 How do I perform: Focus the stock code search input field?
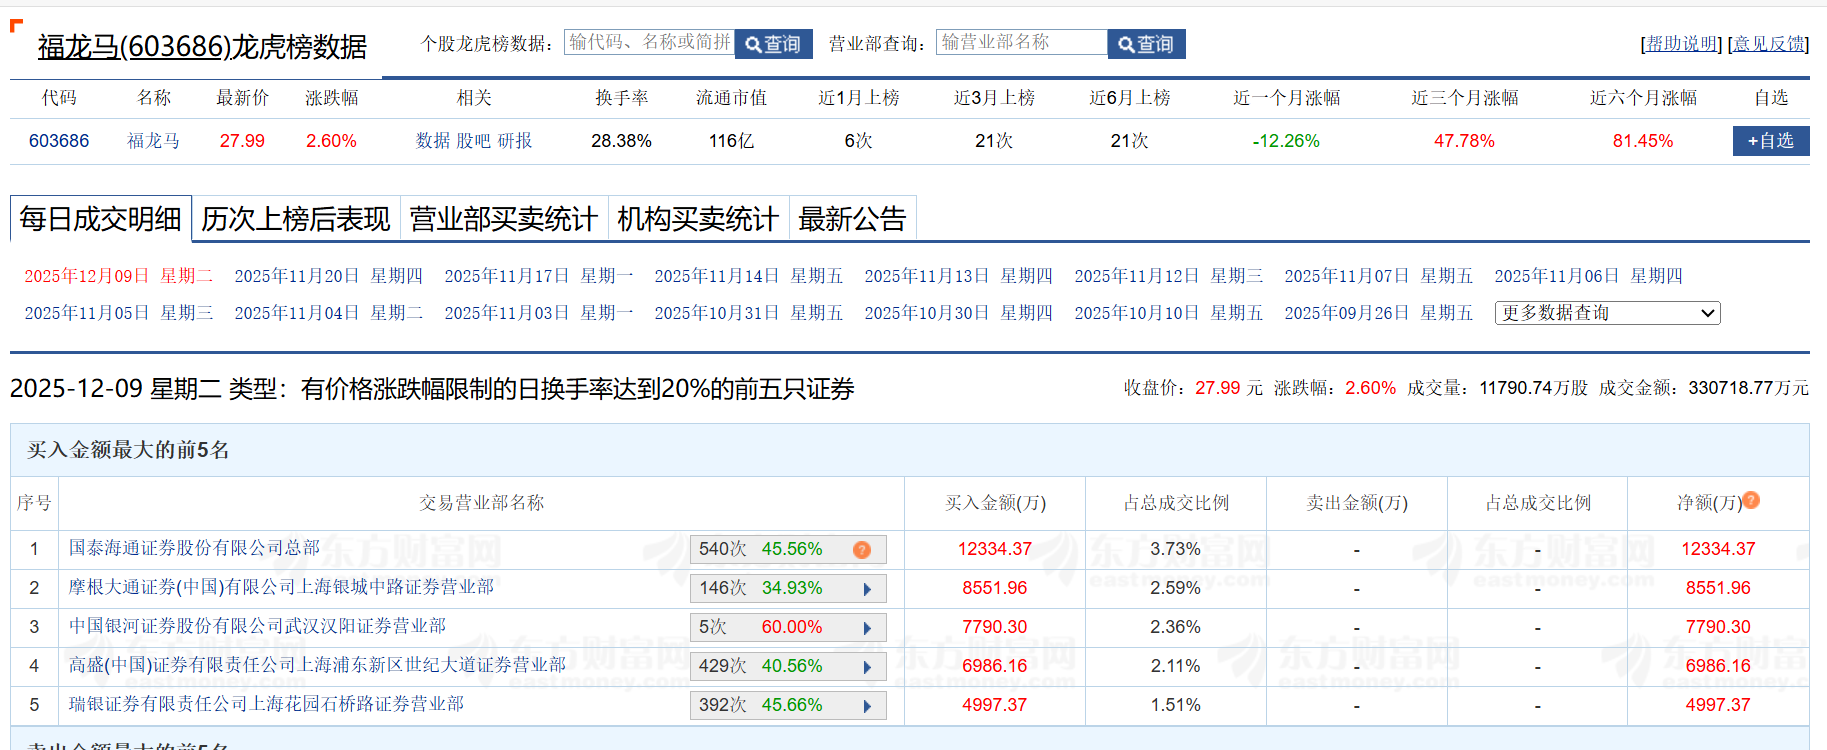649,42
